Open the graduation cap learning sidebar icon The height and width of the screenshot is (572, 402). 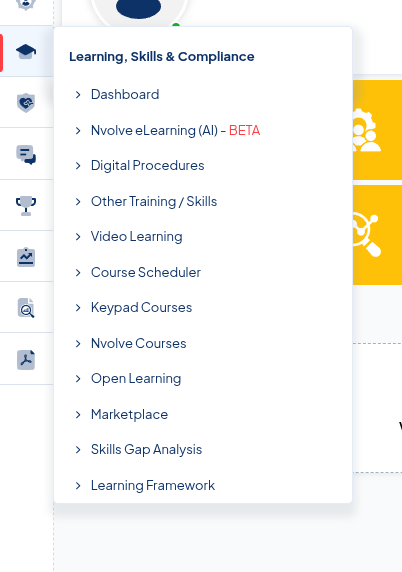click(26, 51)
